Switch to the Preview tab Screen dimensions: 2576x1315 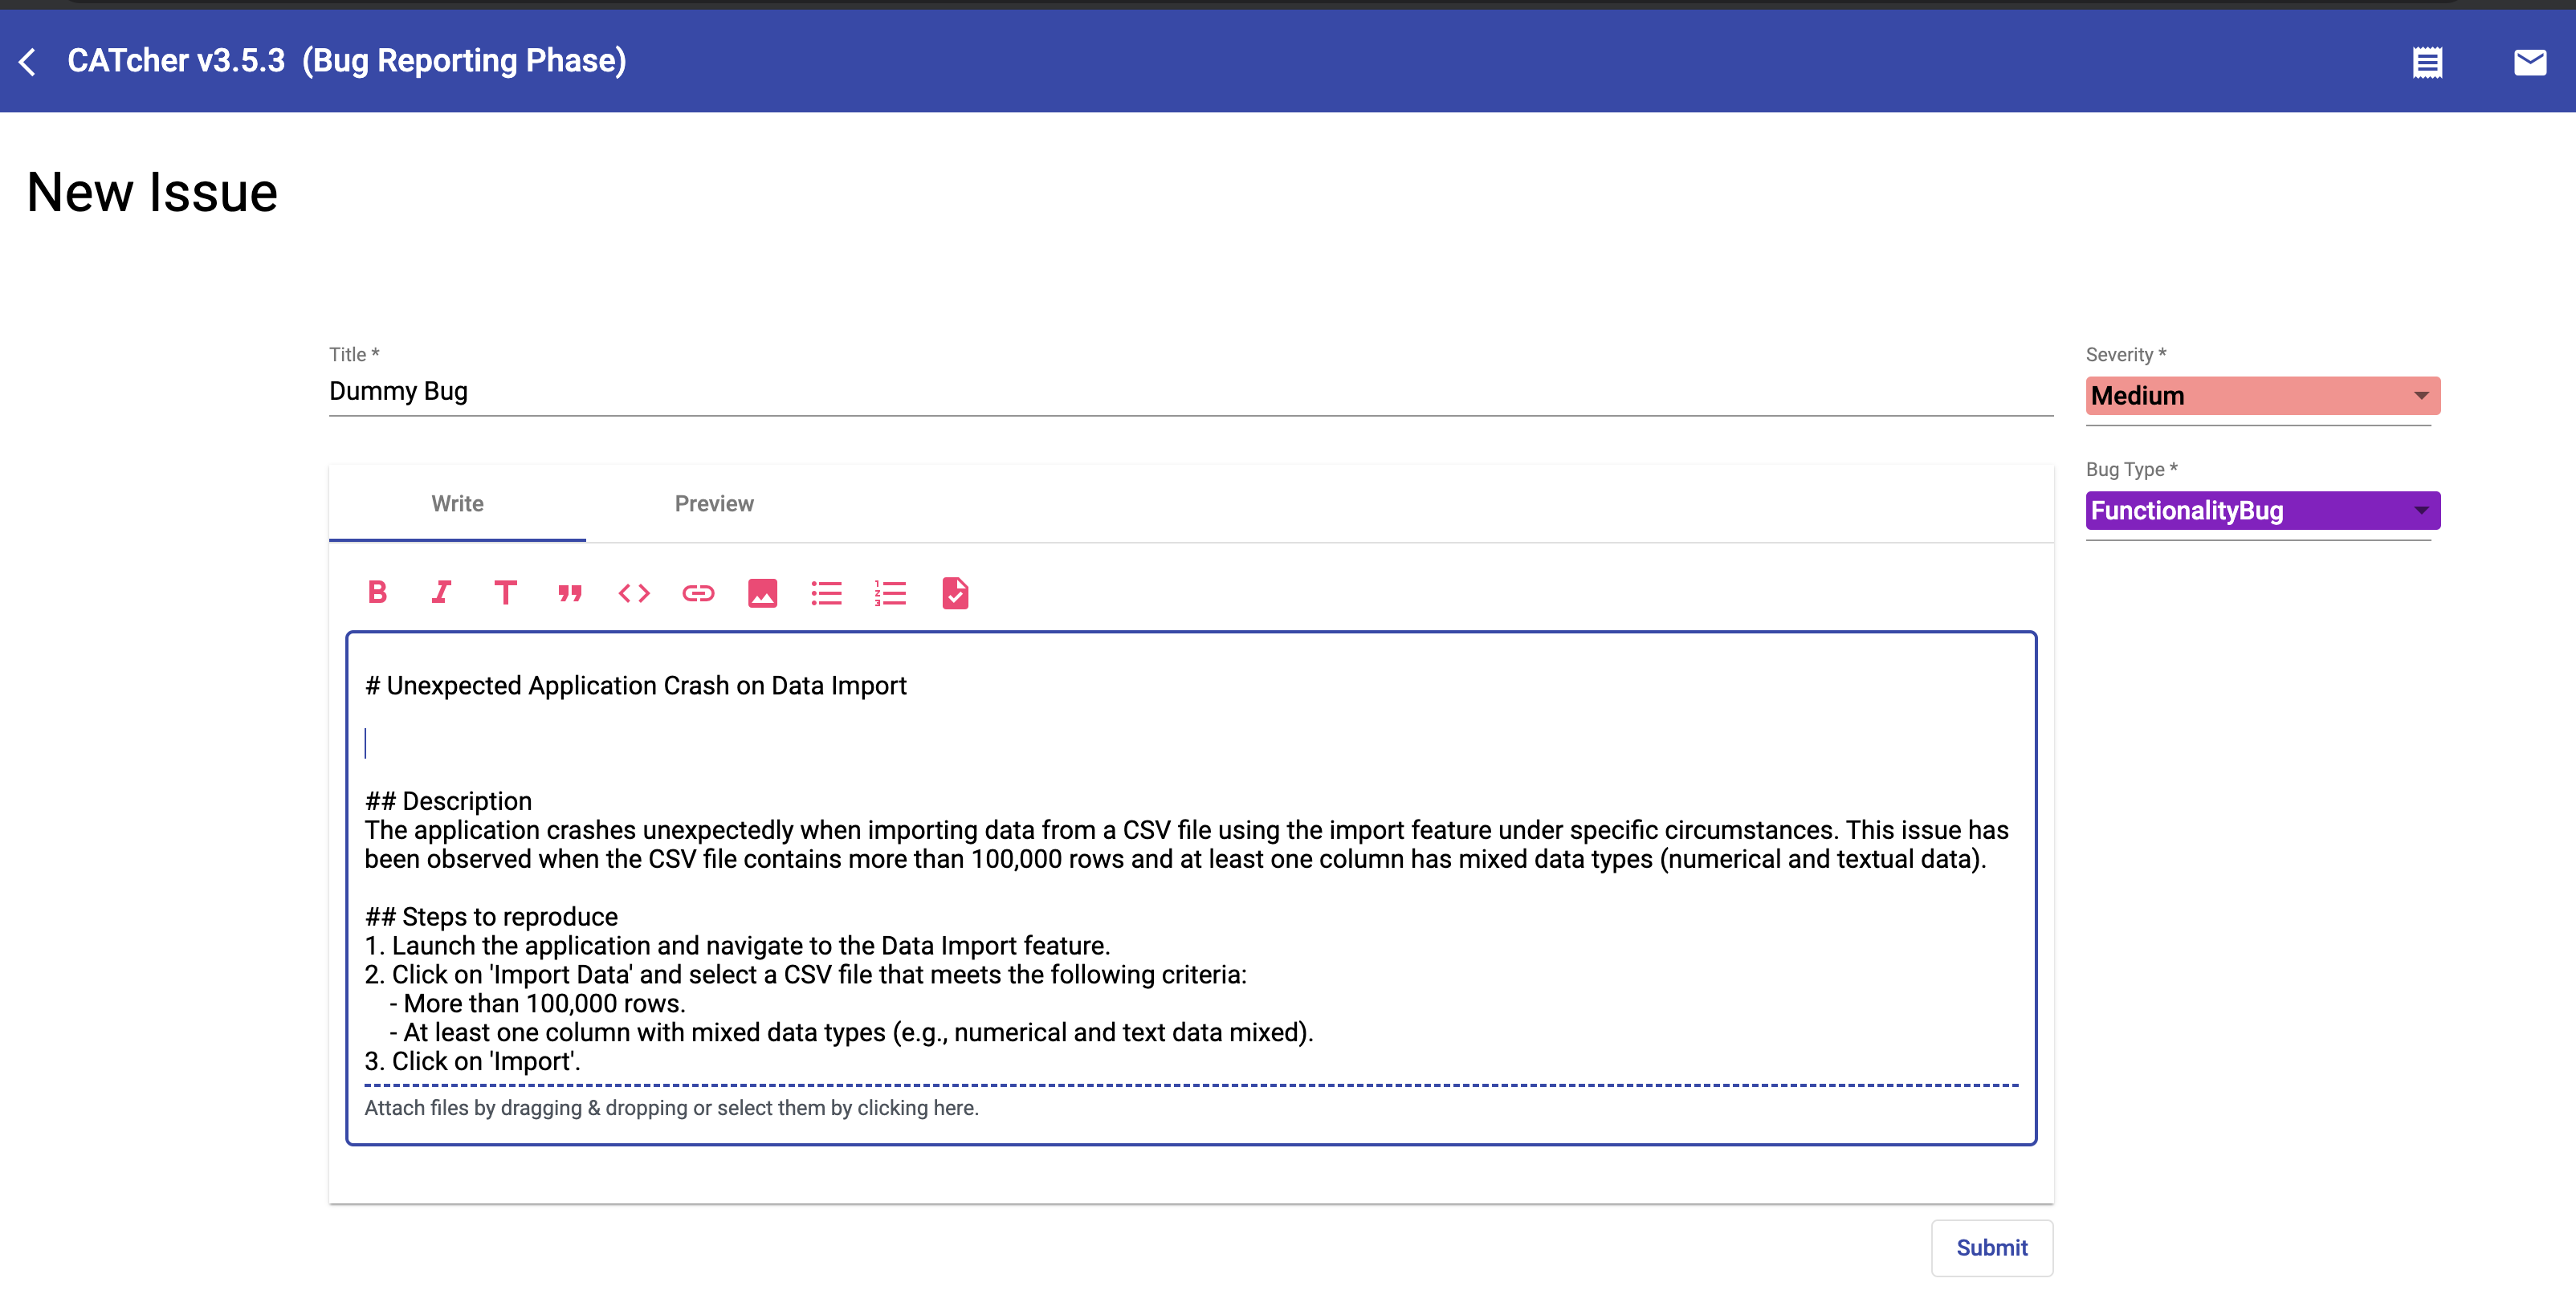pos(714,504)
